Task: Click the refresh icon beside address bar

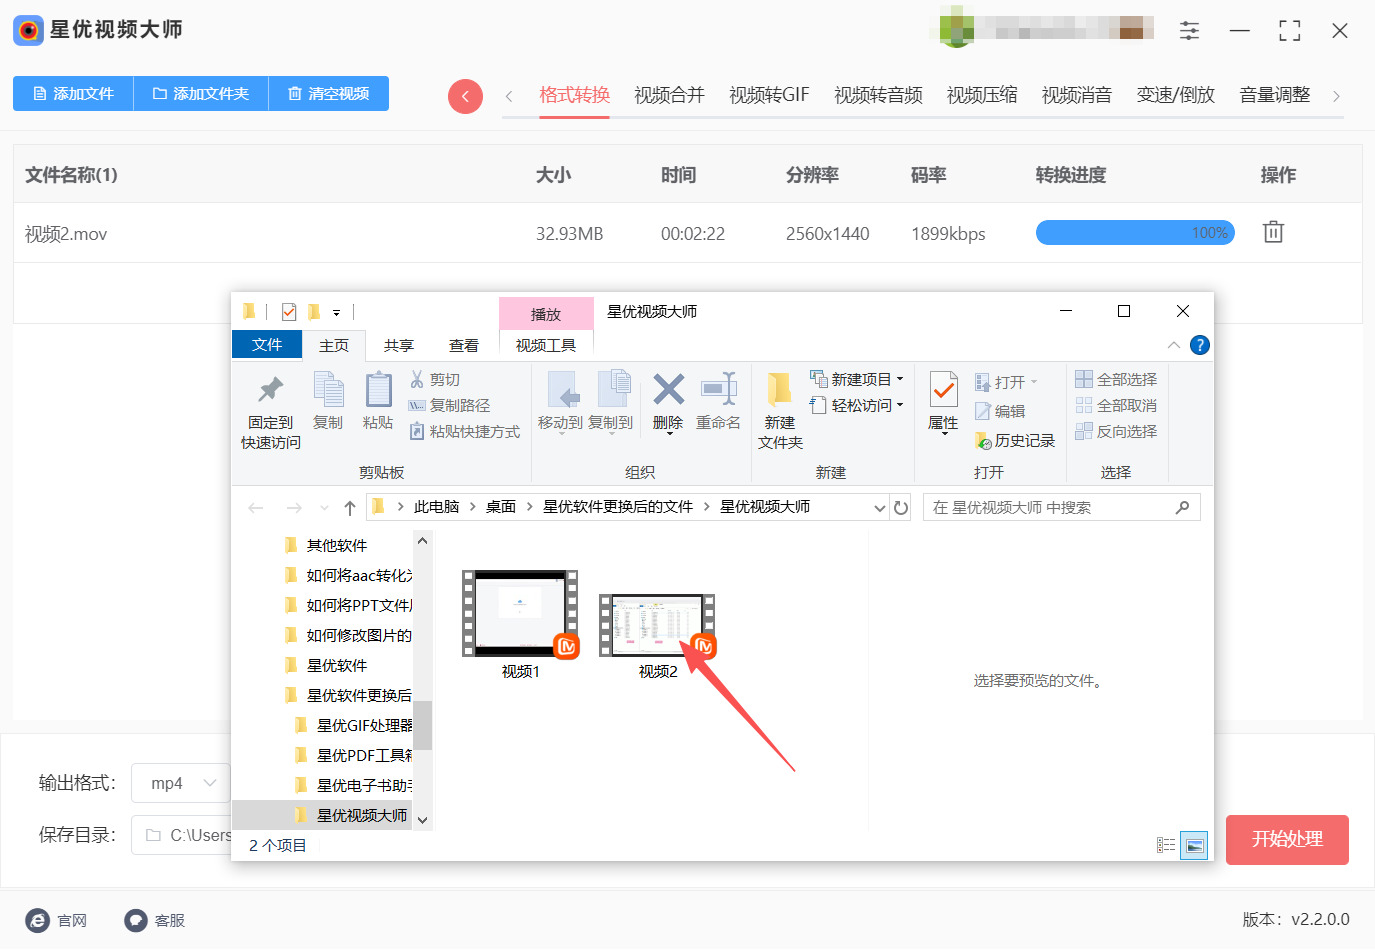Action: tap(901, 508)
